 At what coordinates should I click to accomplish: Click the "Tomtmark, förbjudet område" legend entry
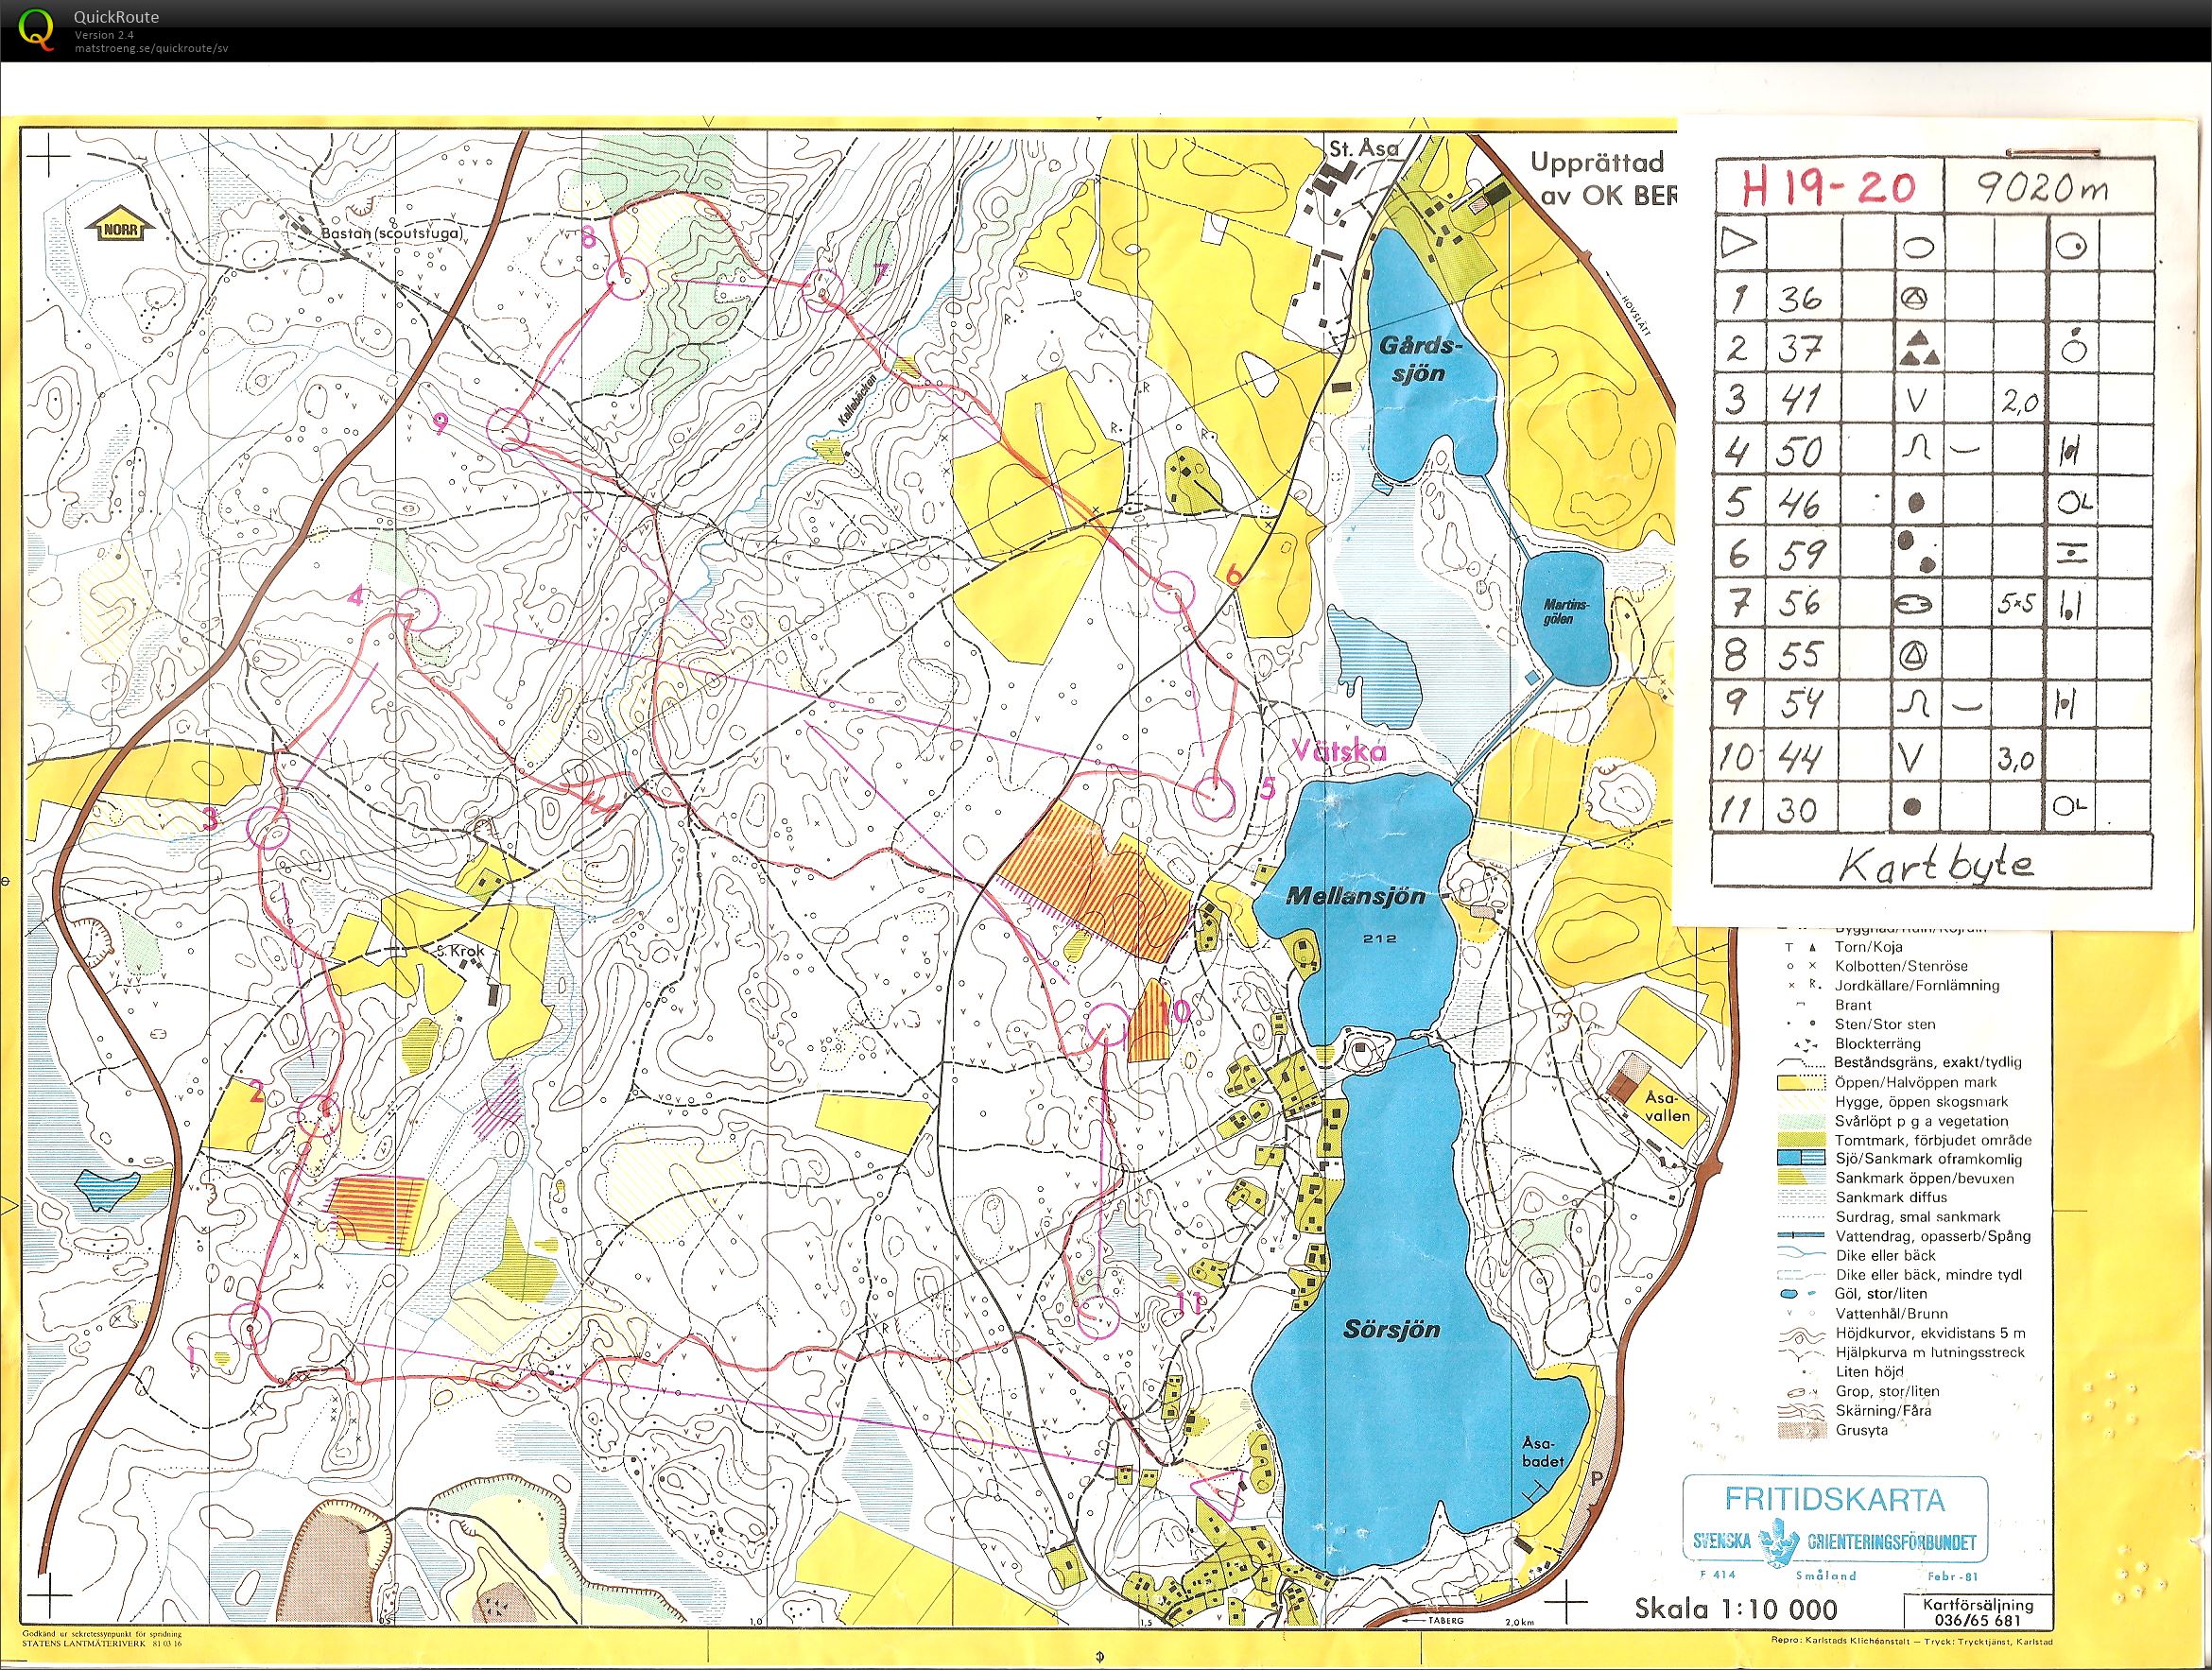(1933, 1140)
